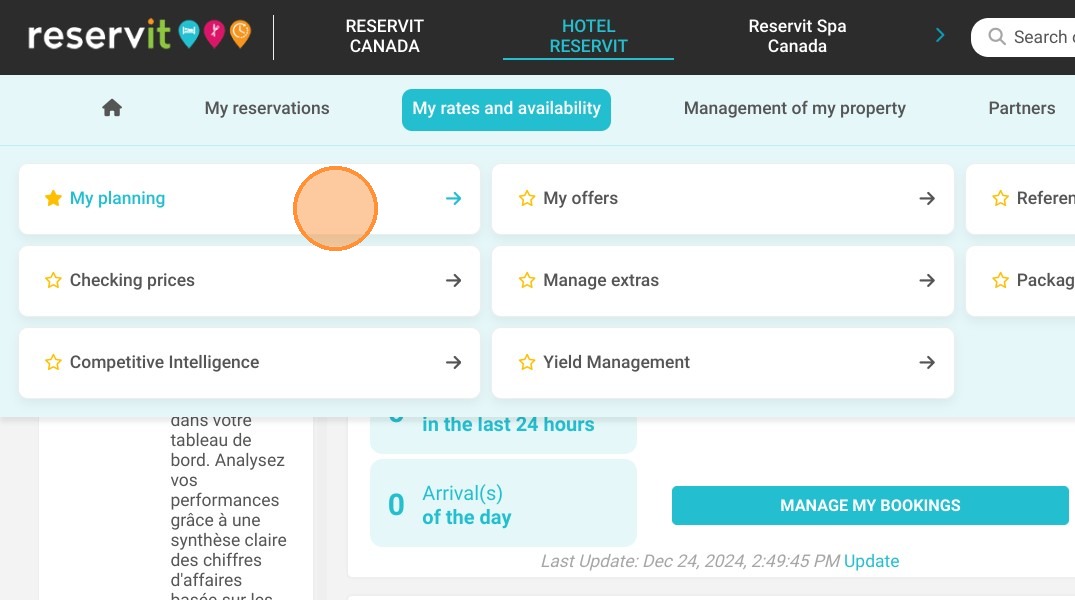Switch to RESERVIT CANADA property

click(384, 36)
